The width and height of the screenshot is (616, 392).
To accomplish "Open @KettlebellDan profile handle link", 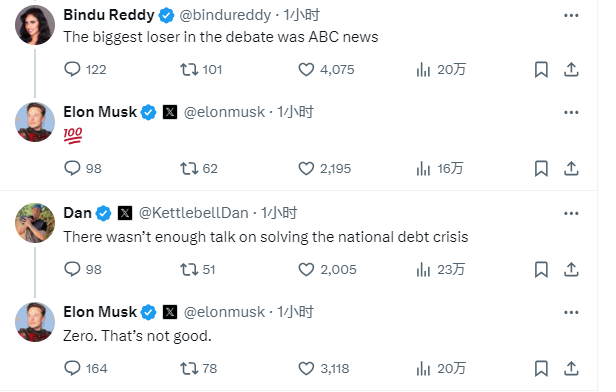I will click(193, 213).
